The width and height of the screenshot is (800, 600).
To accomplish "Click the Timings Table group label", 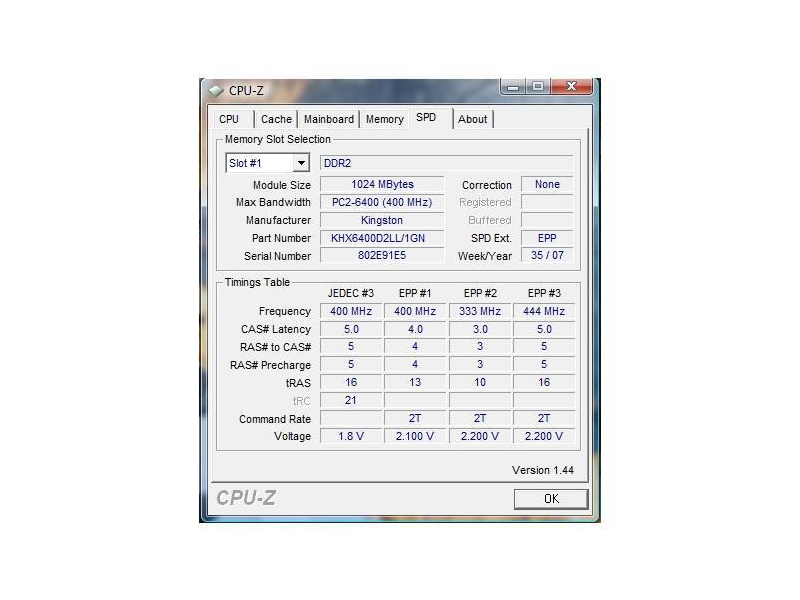I will (x=257, y=282).
